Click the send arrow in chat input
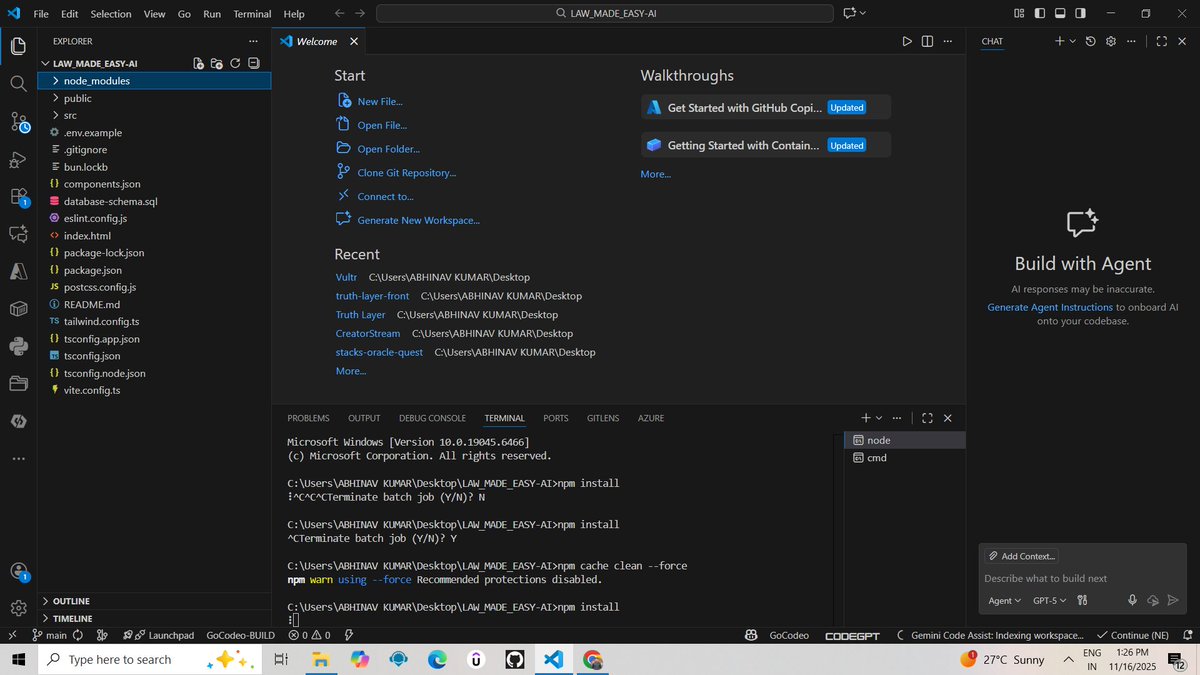 (x=1173, y=600)
